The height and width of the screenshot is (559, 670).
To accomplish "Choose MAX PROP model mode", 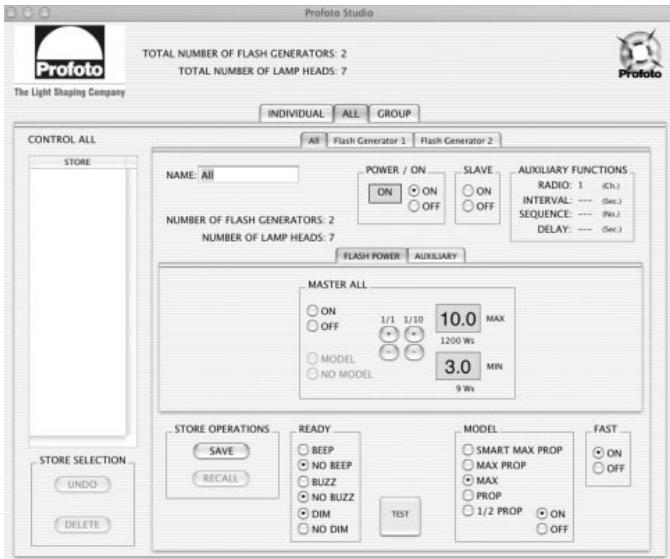I will coord(468,465).
